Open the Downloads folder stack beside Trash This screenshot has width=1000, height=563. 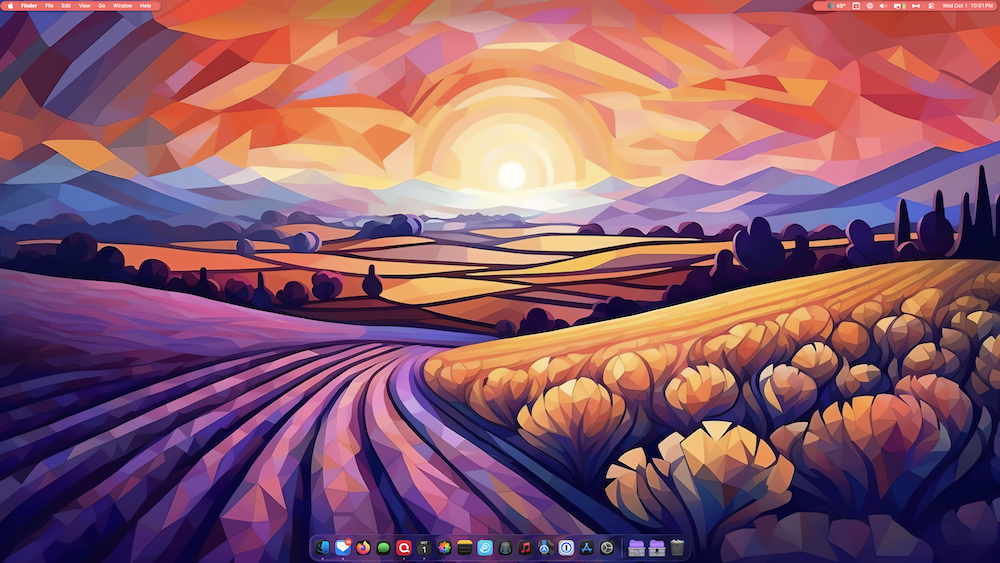pos(657,548)
